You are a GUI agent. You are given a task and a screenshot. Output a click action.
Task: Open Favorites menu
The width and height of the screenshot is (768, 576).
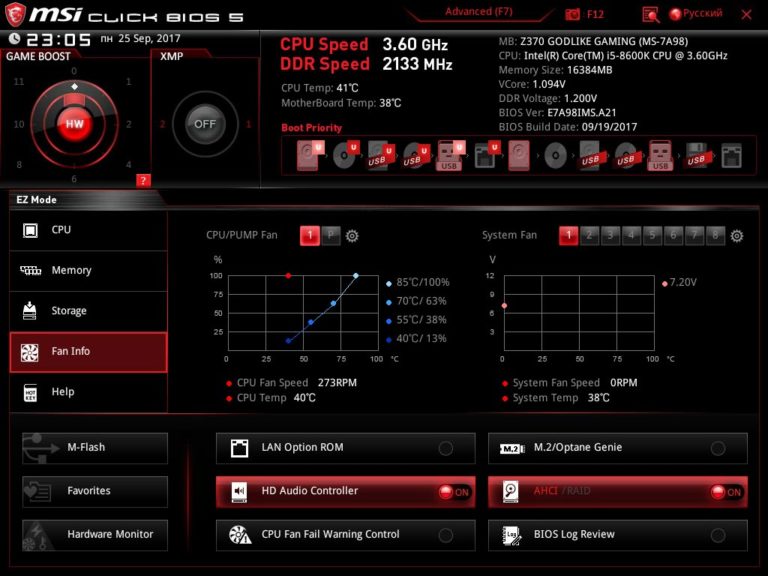click(x=95, y=491)
